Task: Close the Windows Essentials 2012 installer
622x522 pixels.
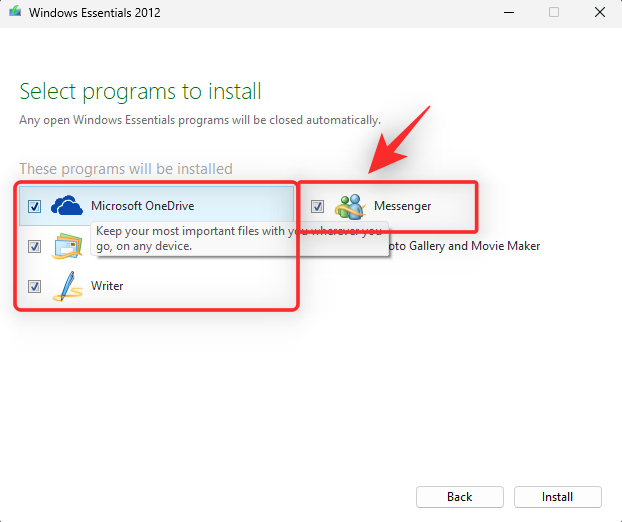Action: pyautogui.click(x=600, y=12)
